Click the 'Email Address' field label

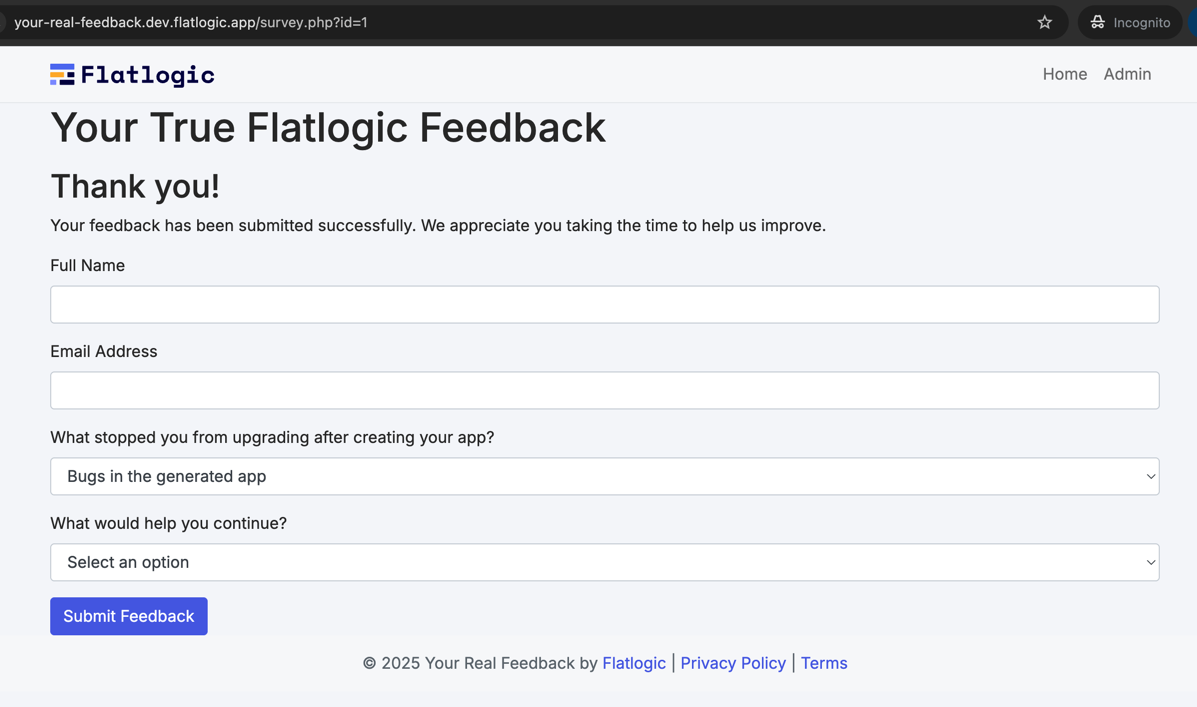(104, 351)
